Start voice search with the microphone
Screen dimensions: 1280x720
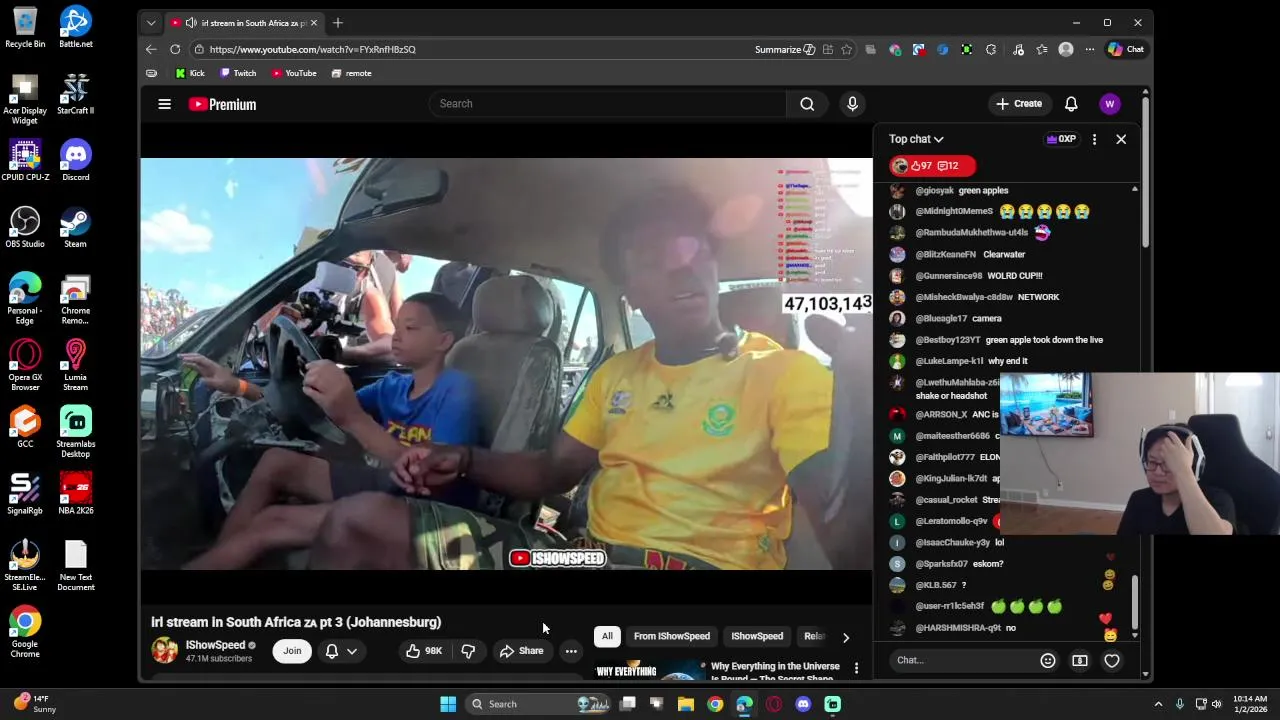852,104
